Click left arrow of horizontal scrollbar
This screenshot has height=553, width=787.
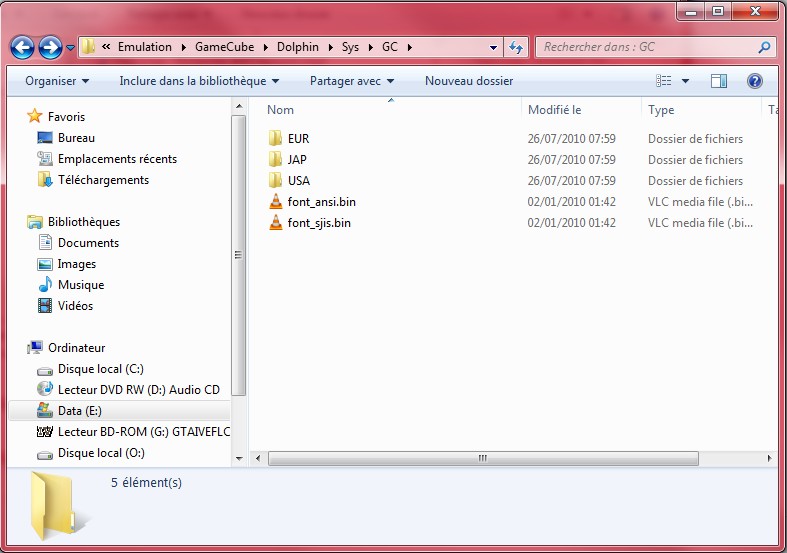[258, 458]
